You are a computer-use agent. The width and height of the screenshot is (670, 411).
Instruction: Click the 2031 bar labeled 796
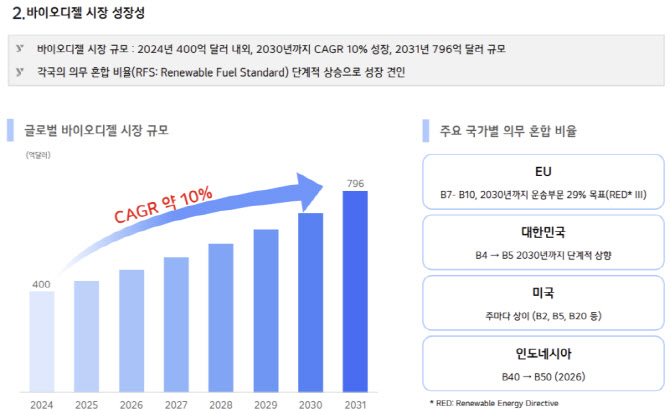pos(355,291)
